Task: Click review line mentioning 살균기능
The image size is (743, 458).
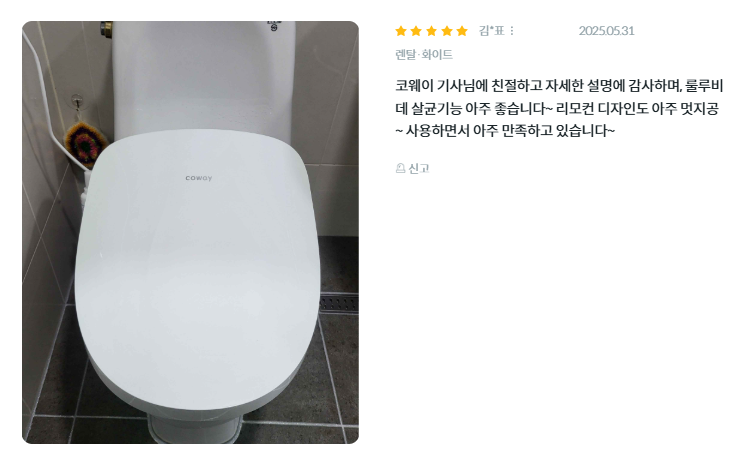Action: click(557, 108)
